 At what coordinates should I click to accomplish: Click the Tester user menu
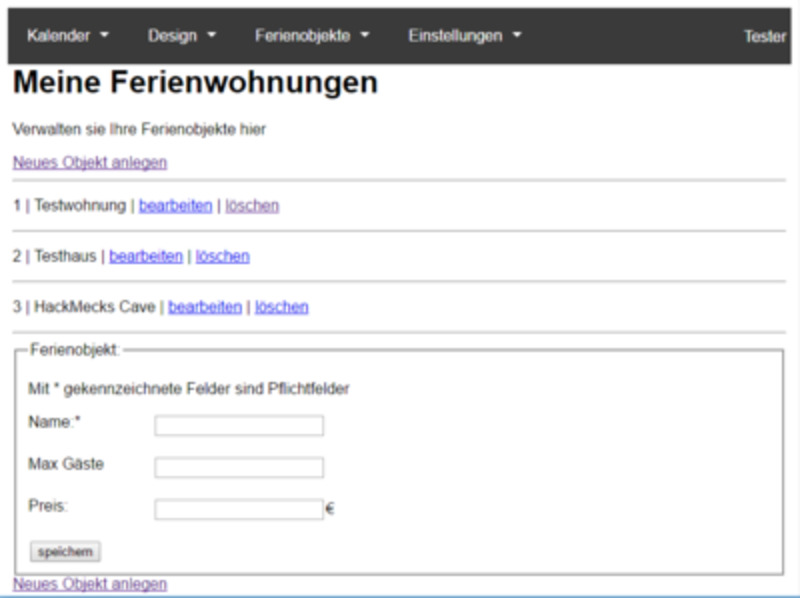[764, 36]
